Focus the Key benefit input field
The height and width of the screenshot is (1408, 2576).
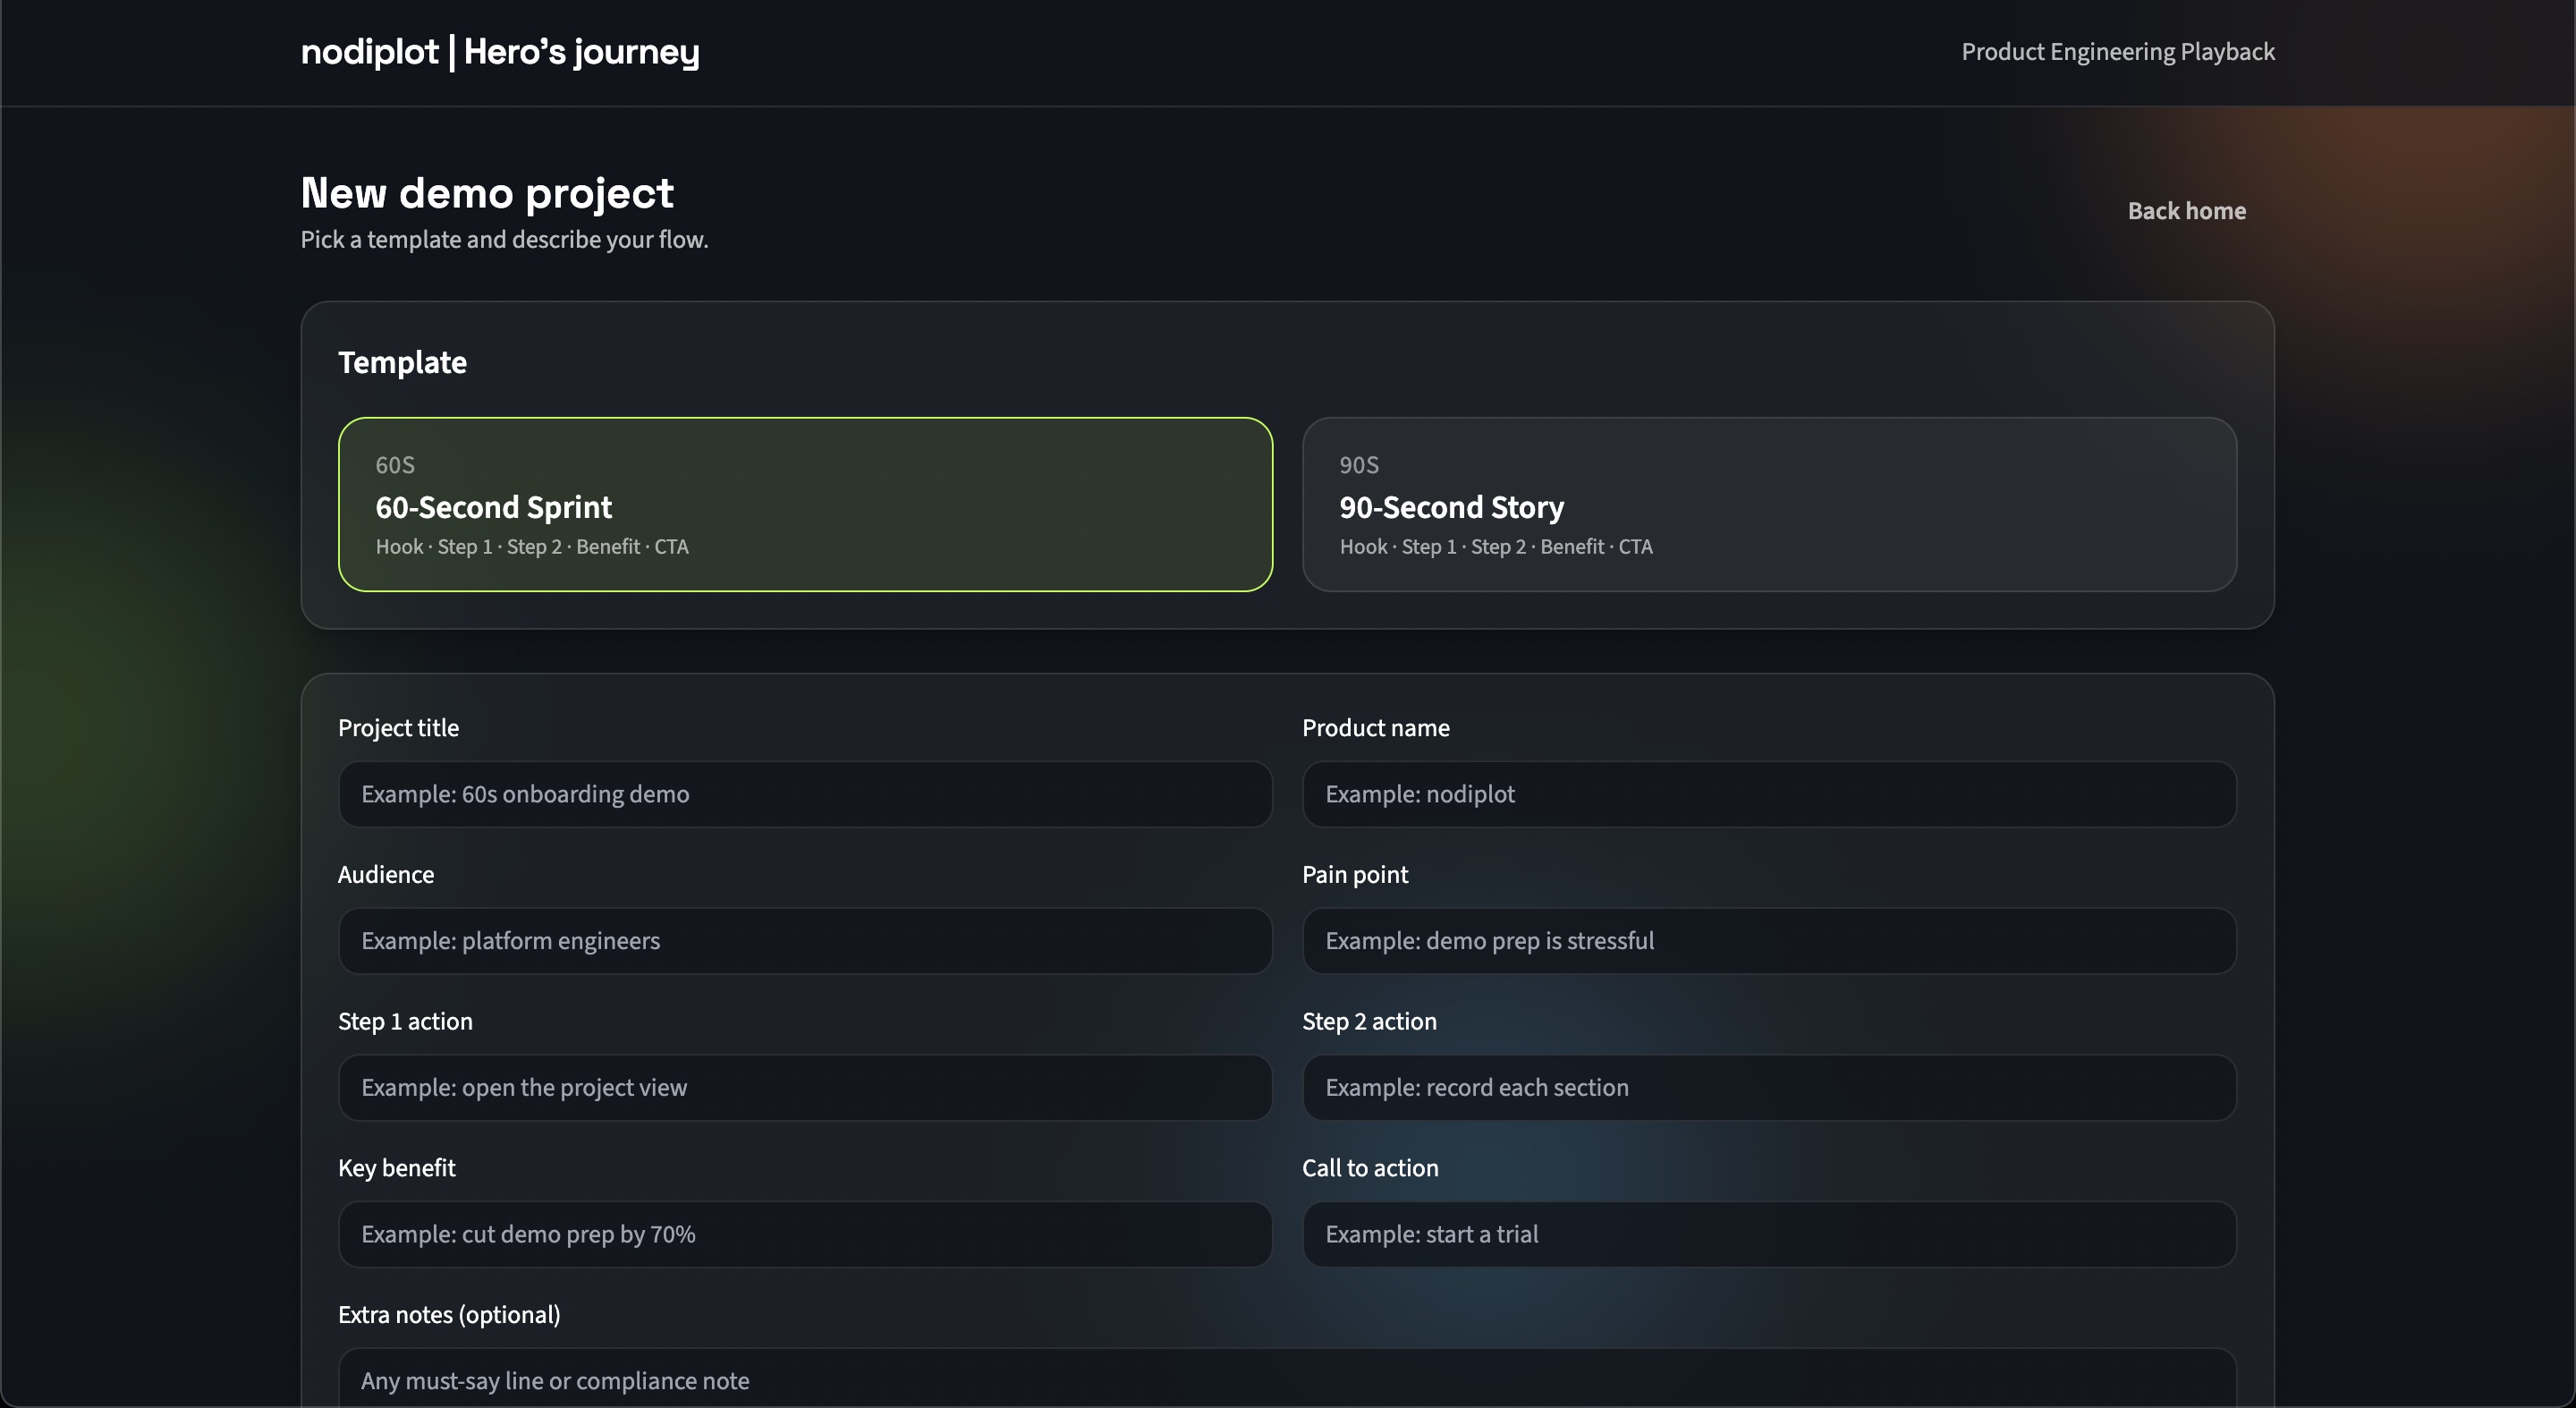(804, 1233)
